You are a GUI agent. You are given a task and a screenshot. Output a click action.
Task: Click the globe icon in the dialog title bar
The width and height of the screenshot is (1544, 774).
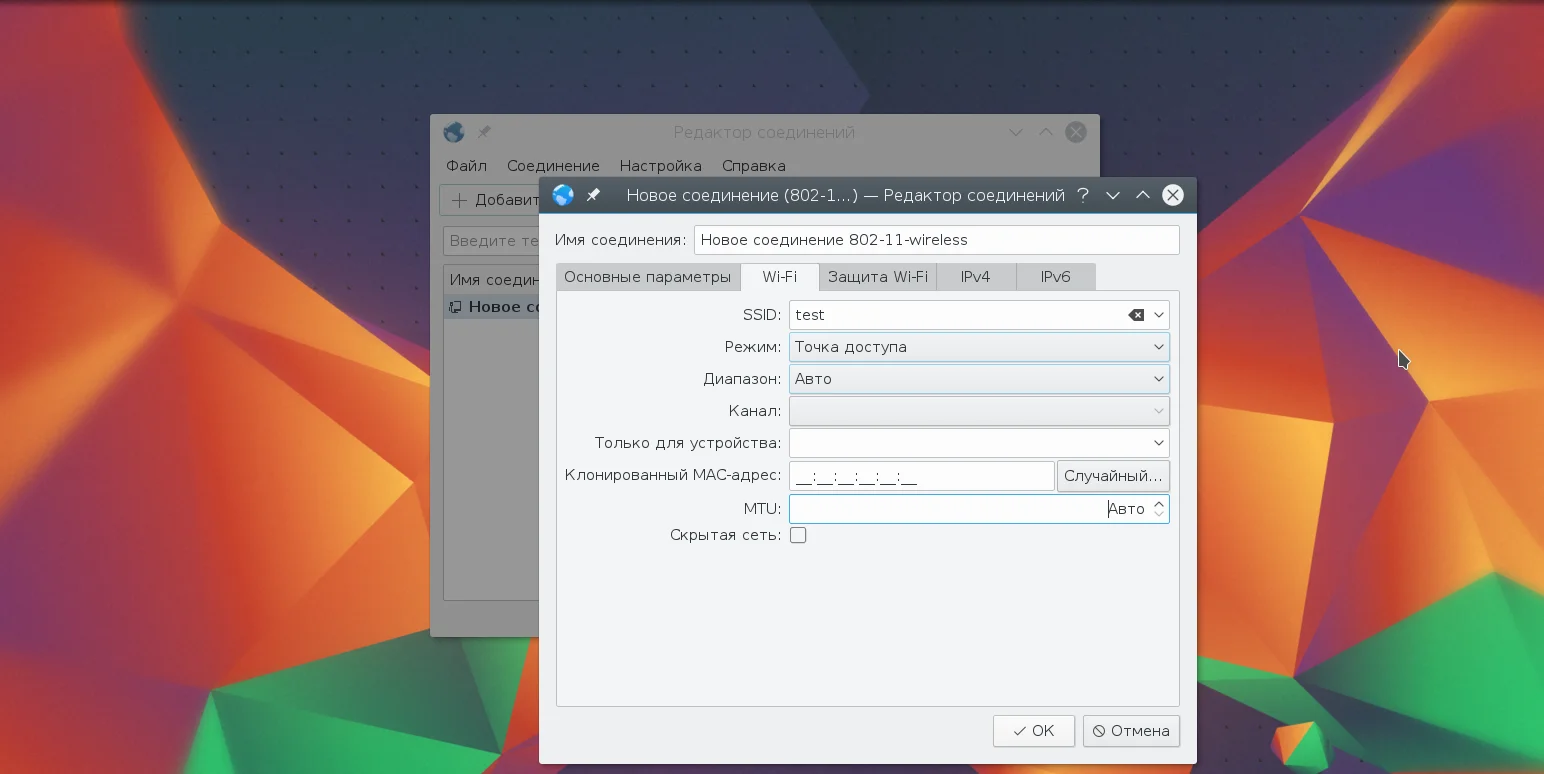[x=563, y=196]
